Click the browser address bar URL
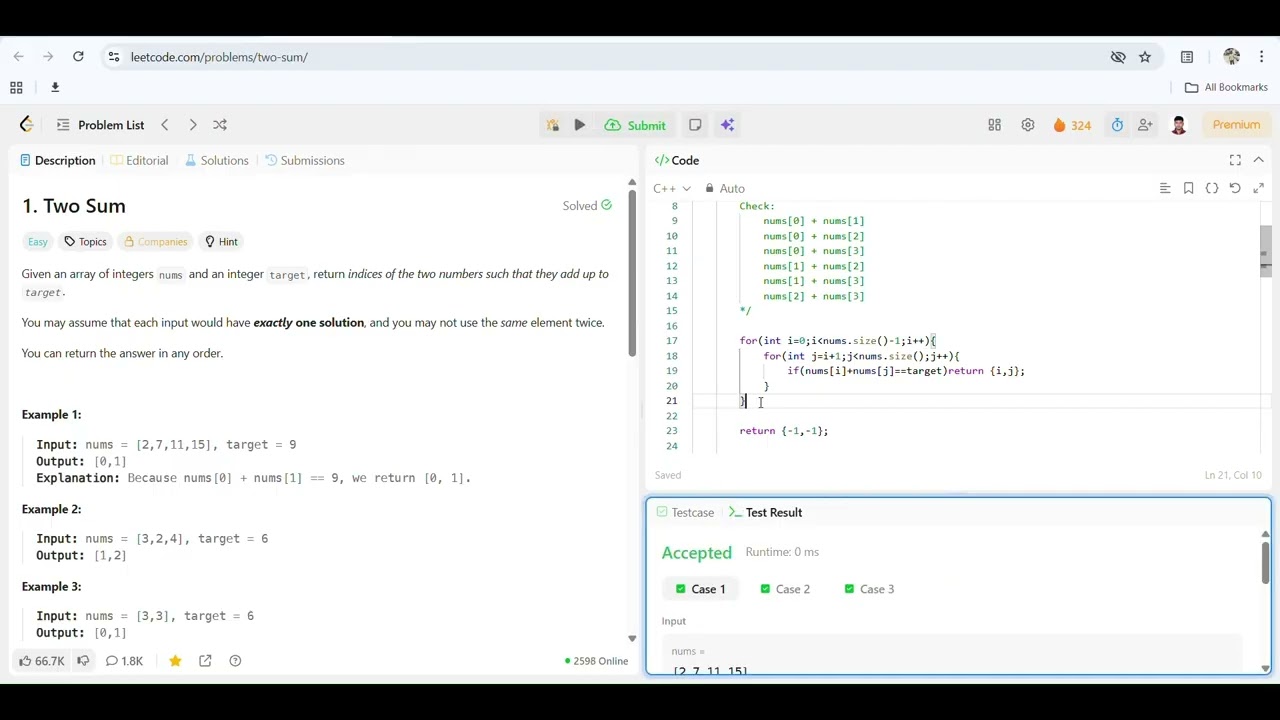The image size is (1280, 720). pyautogui.click(x=219, y=57)
